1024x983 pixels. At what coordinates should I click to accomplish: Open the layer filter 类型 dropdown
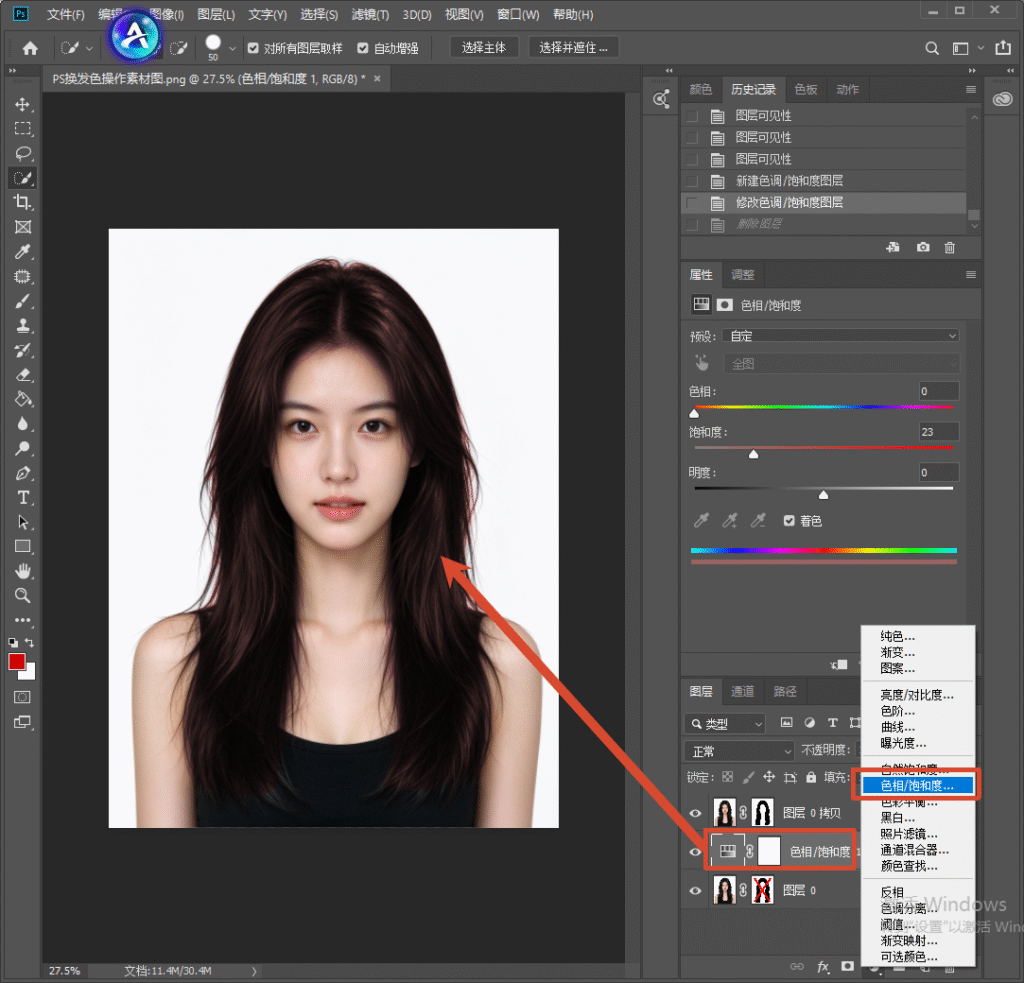pyautogui.click(x=725, y=724)
